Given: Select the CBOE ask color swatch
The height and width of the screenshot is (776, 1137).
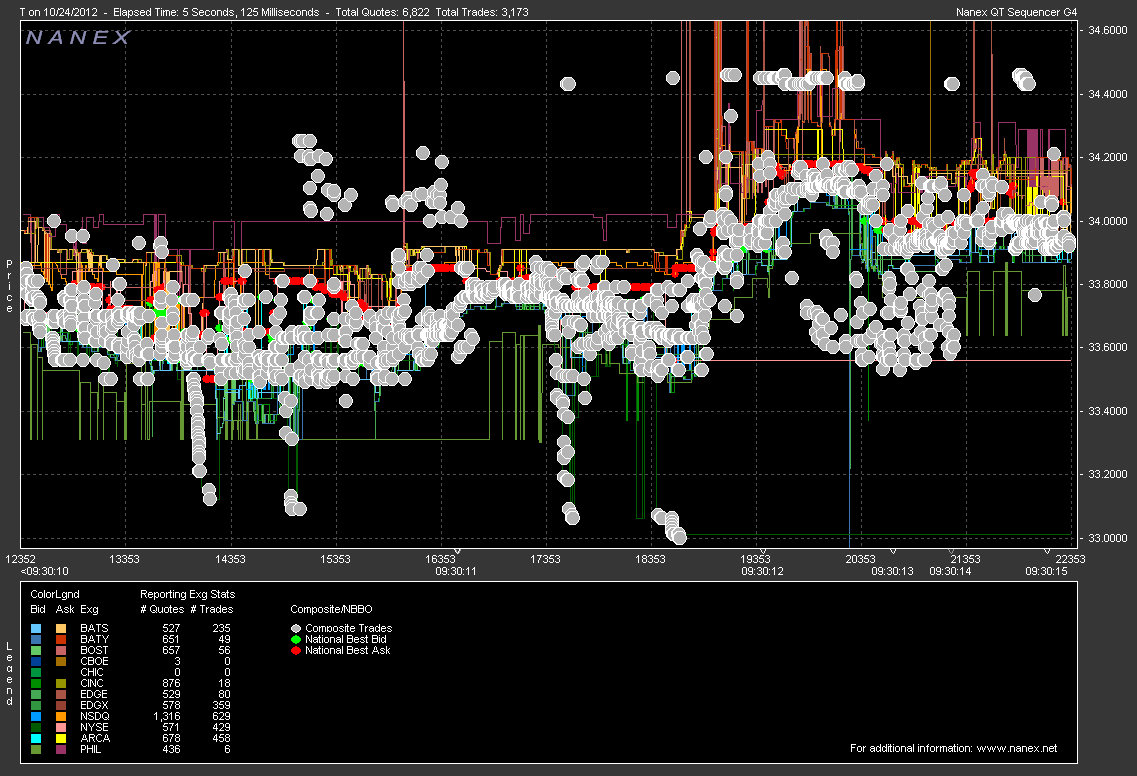Looking at the screenshot, I should [61, 661].
